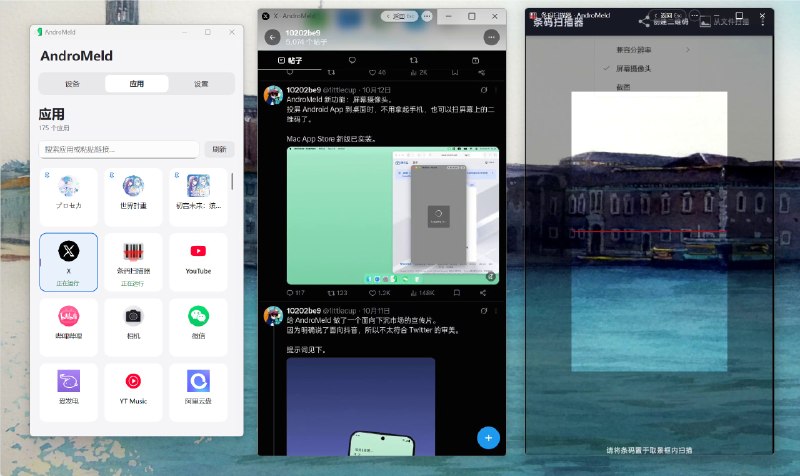This screenshot has width=800, height=476.
Task: Repost the post showing 123 reposts
Action: pyautogui.click(x=337, y=293)
